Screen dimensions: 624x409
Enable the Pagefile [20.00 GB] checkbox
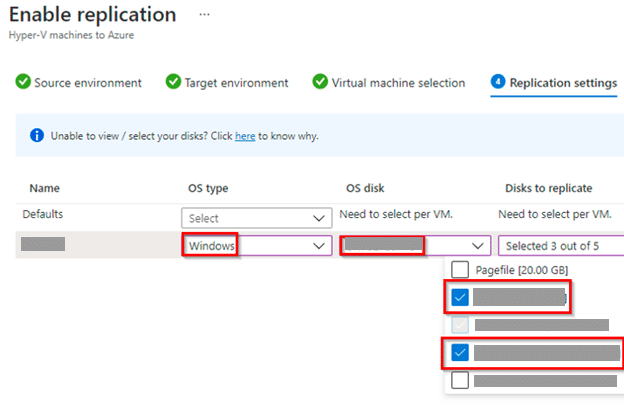pyautogui.click(x=460, y=269)
